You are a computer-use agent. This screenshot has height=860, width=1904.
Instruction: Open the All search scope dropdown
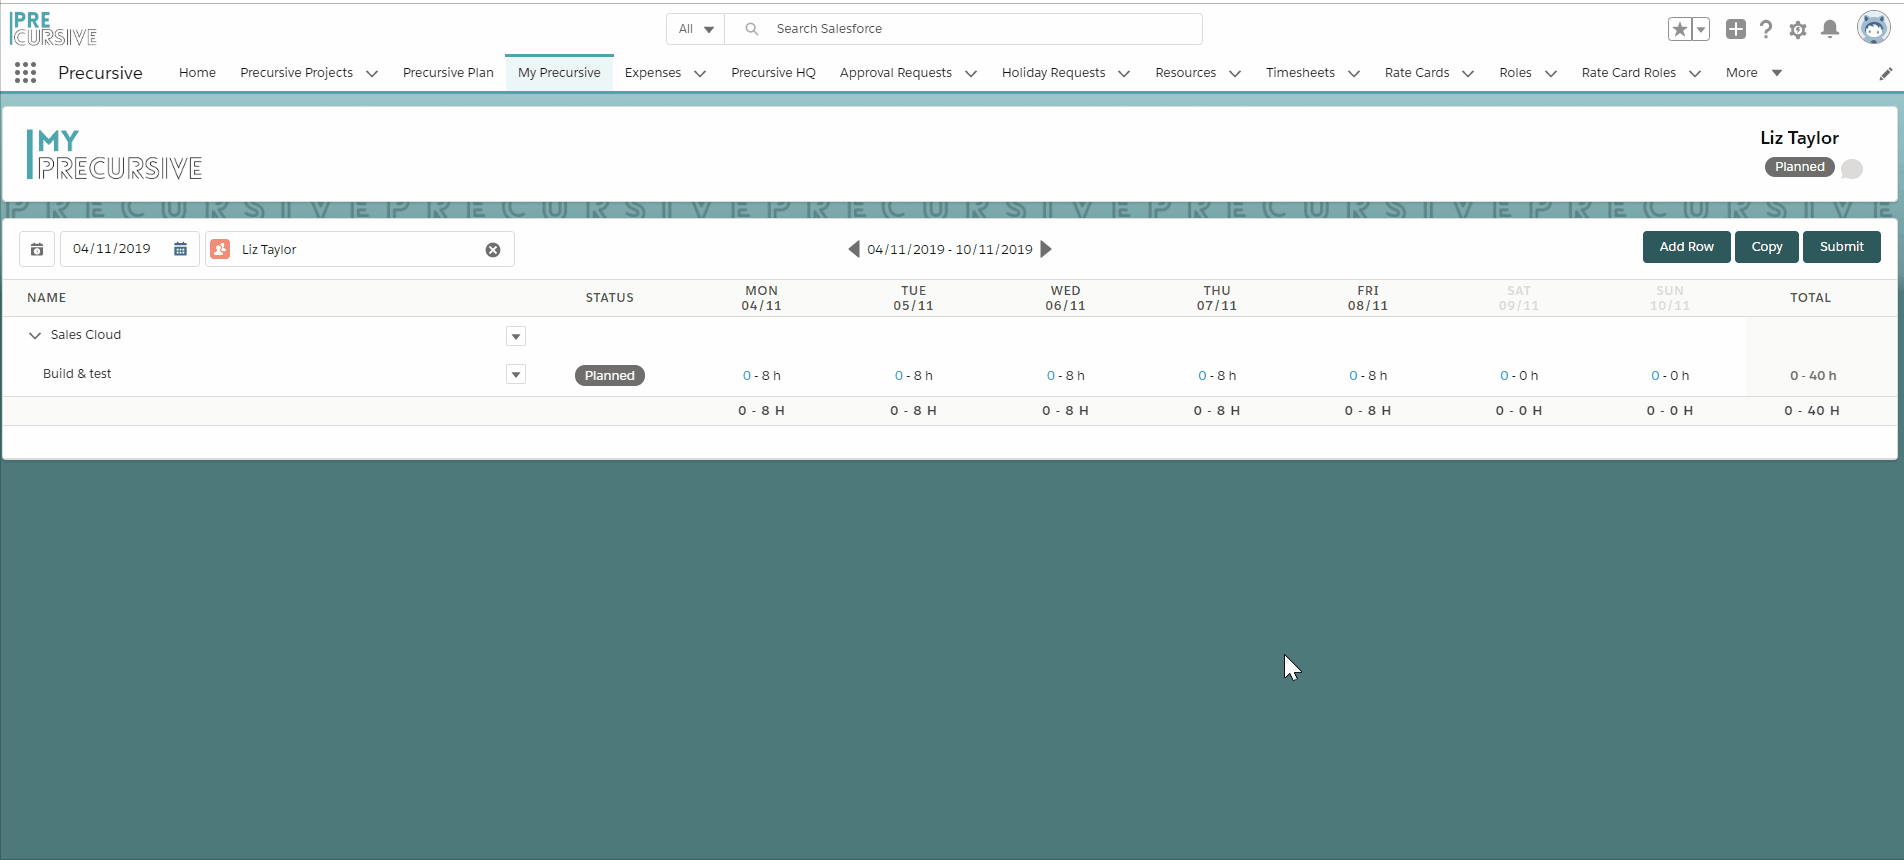point(696,29)
